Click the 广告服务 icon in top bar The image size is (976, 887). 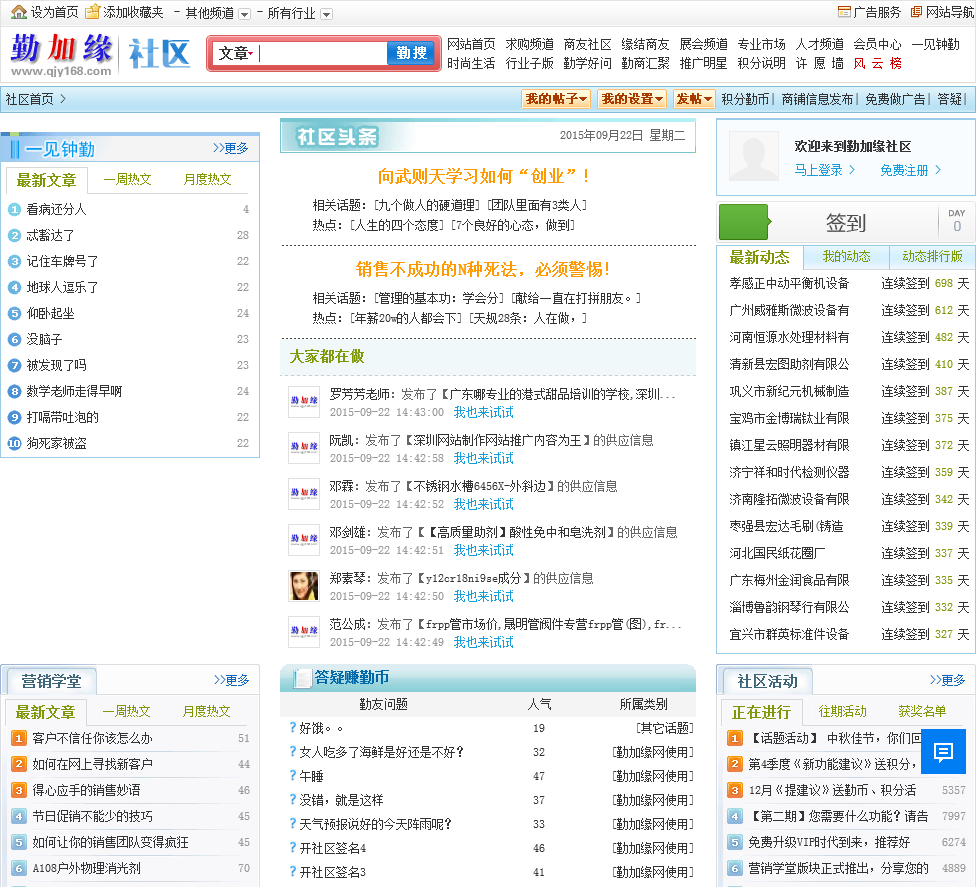845,12
